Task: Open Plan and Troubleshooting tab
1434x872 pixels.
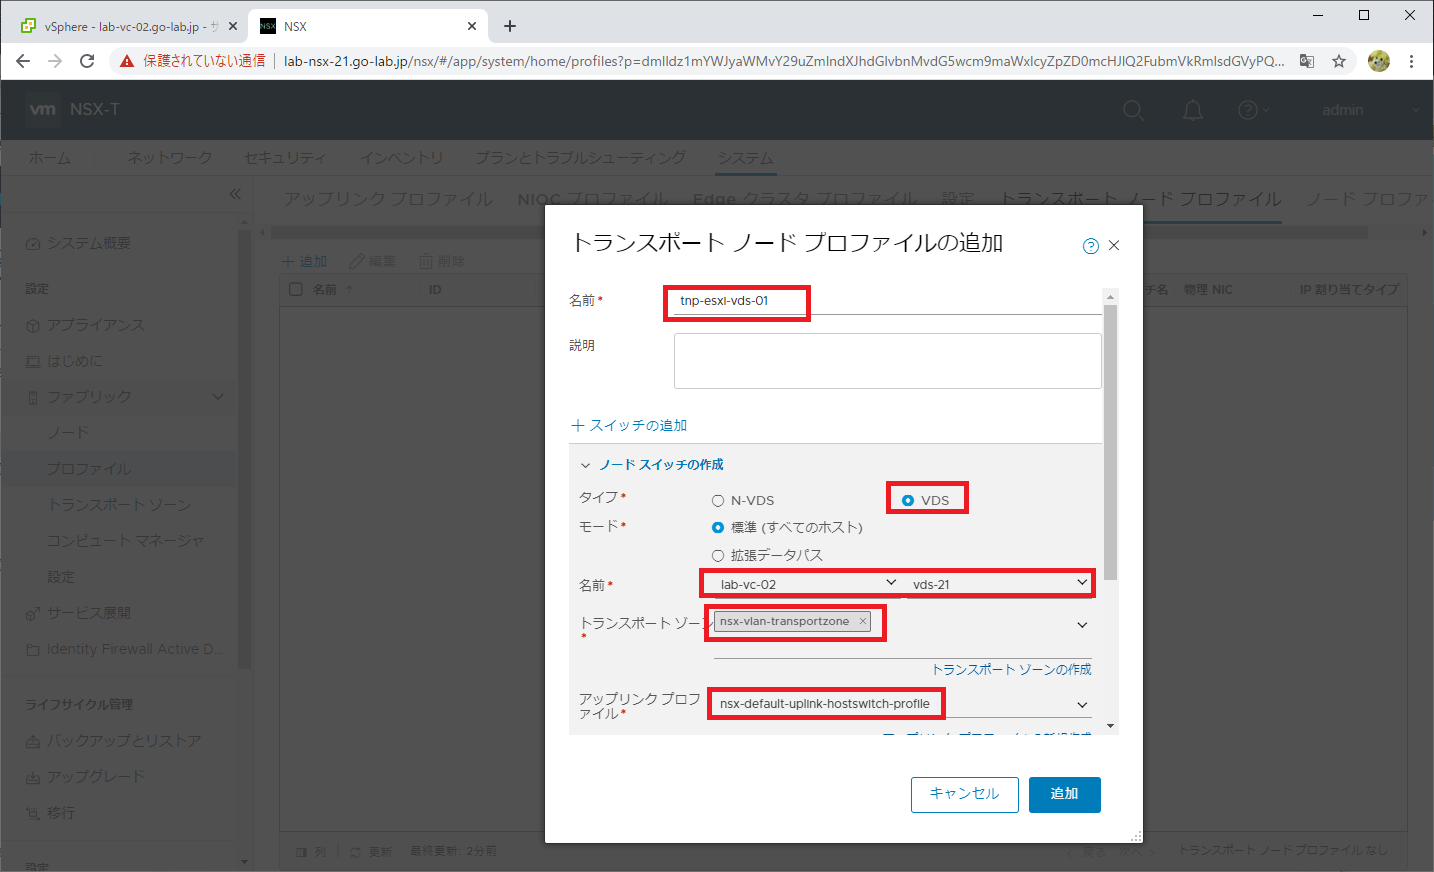Action: (580, 158)
